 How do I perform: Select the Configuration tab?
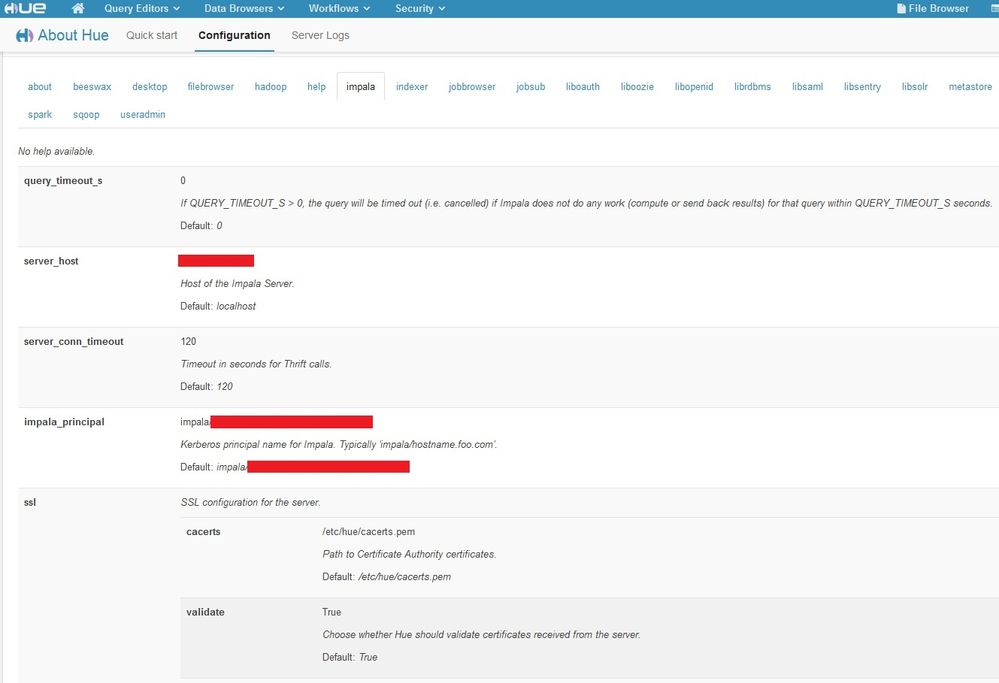pos(234,35)
